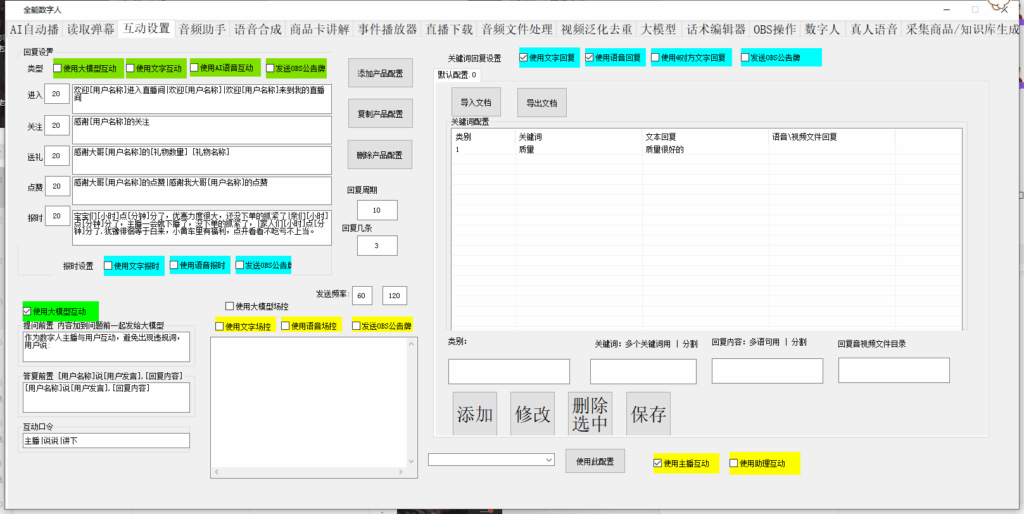Click the 导出文档 button
This screenshot has height=514, width=1024.
coord(542,103)
